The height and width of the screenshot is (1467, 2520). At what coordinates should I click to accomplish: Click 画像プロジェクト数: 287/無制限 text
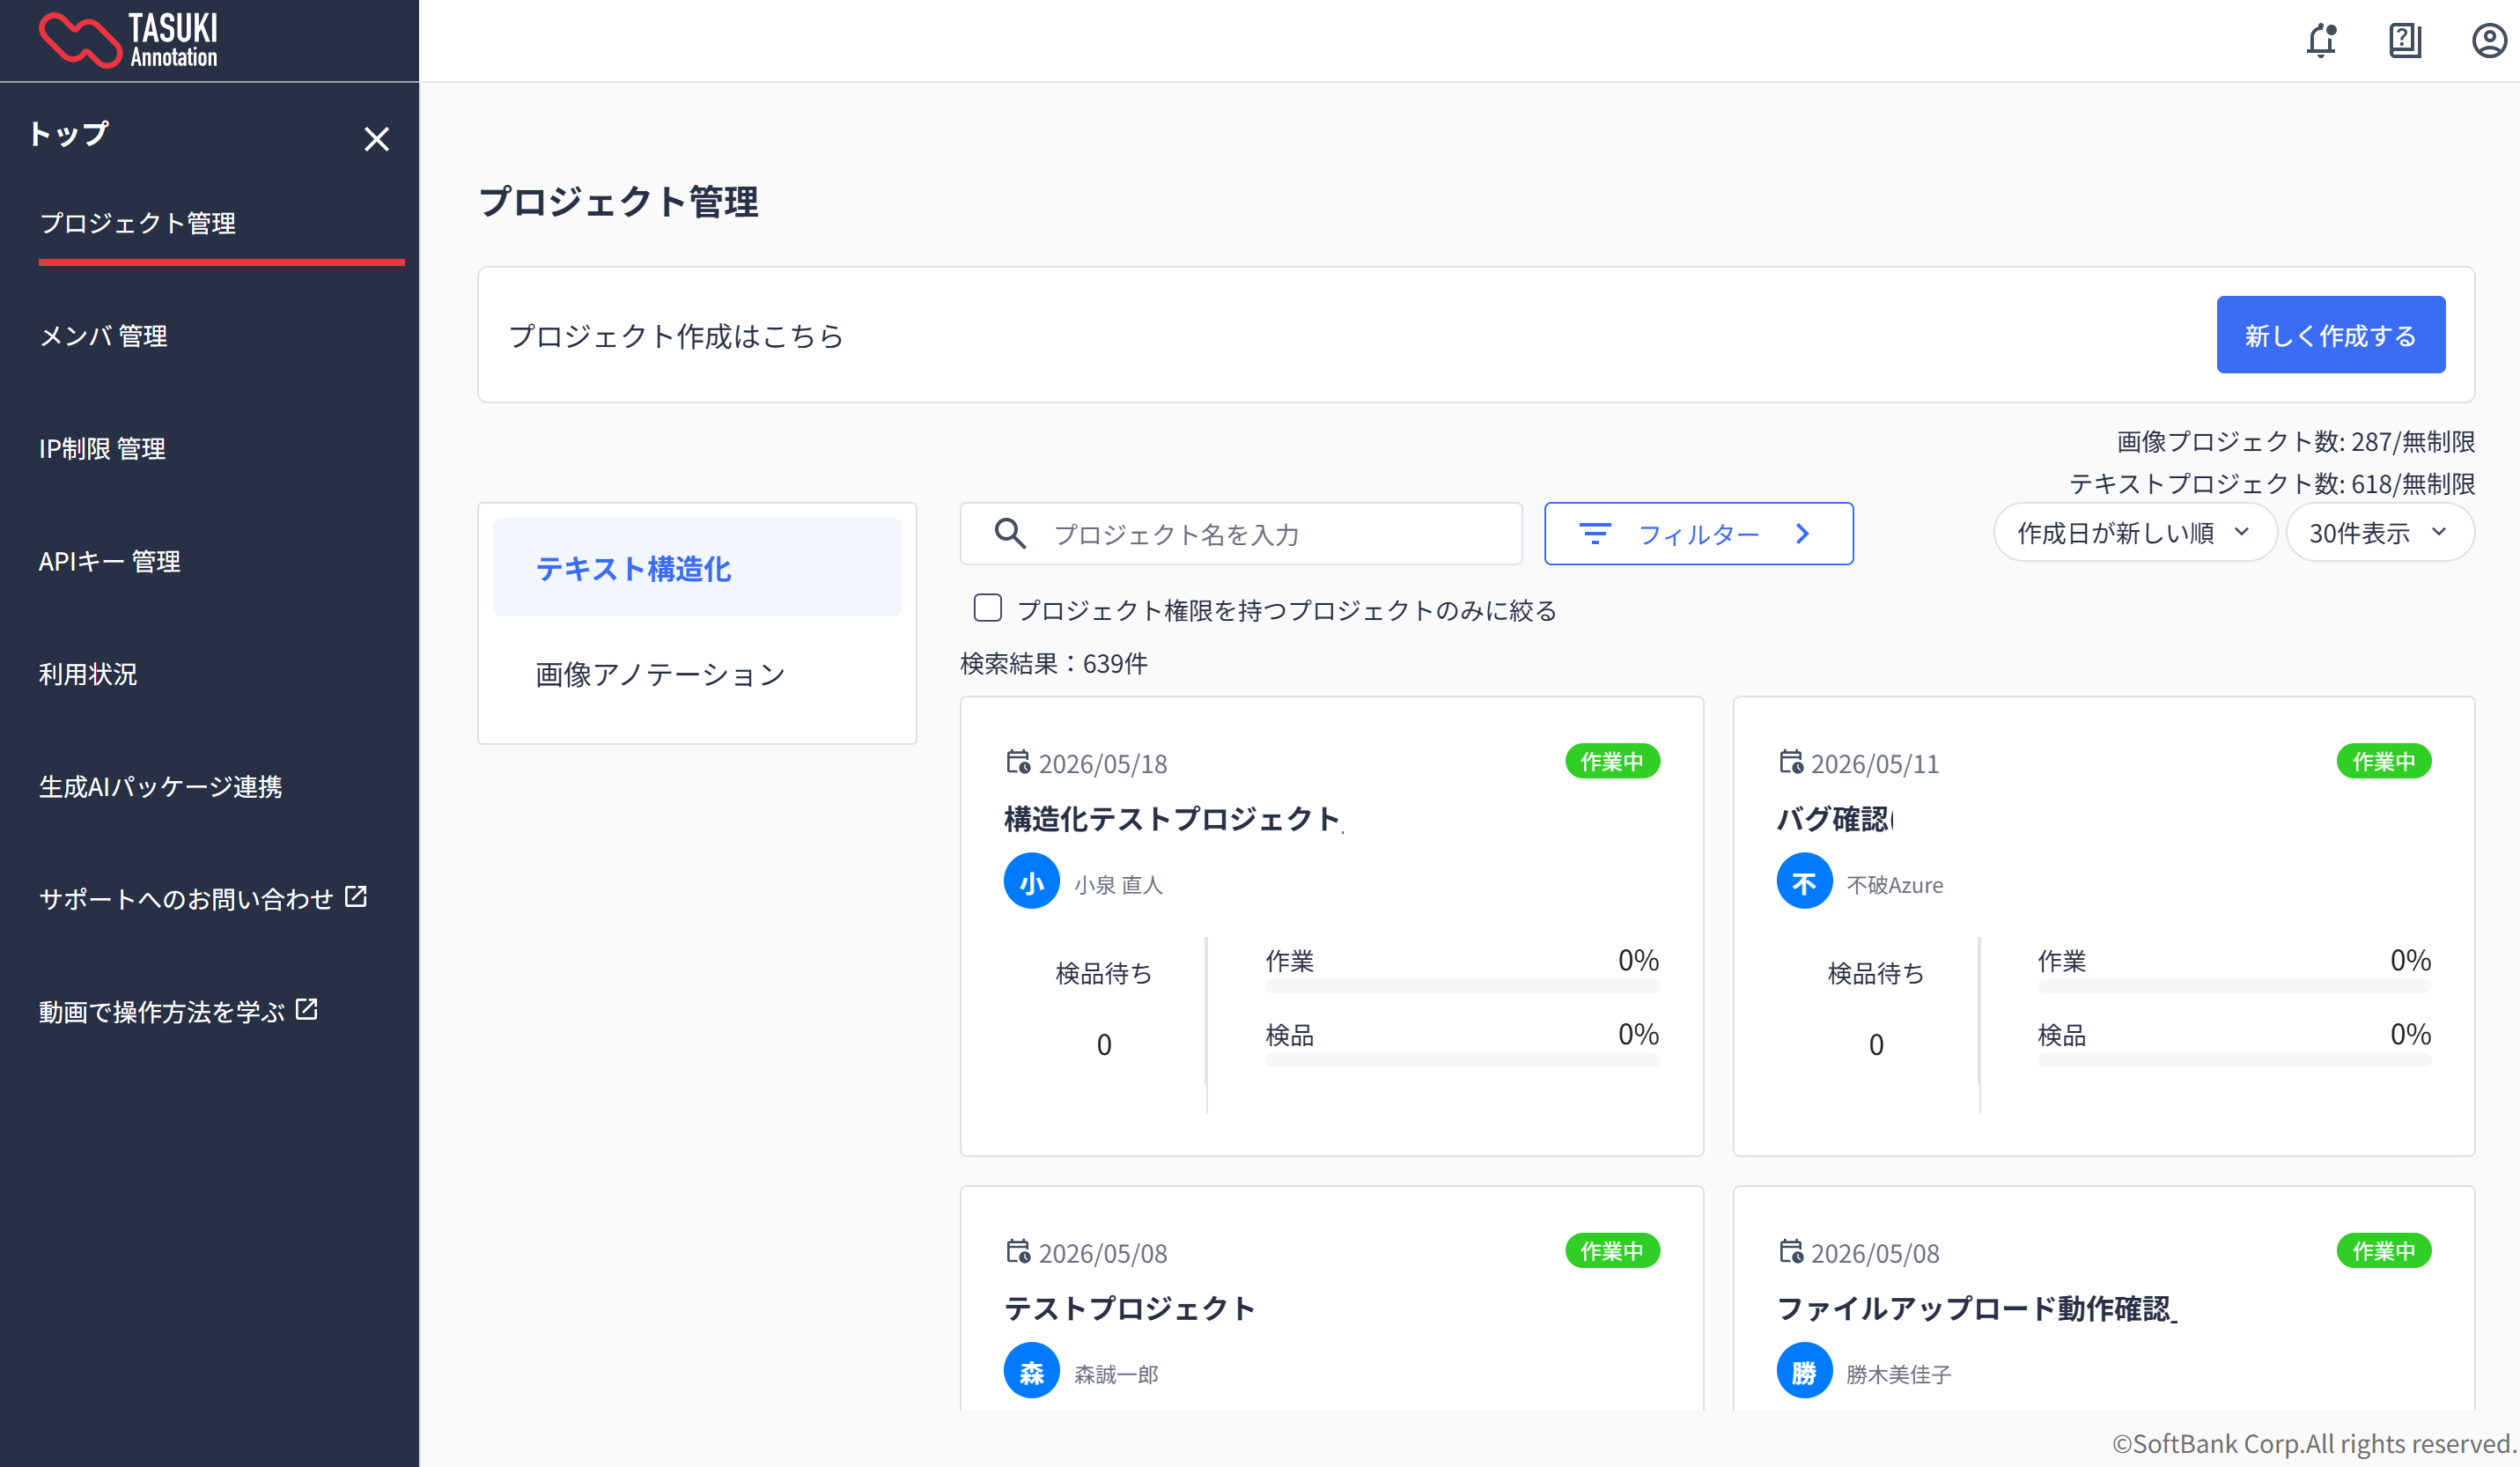2296,441
